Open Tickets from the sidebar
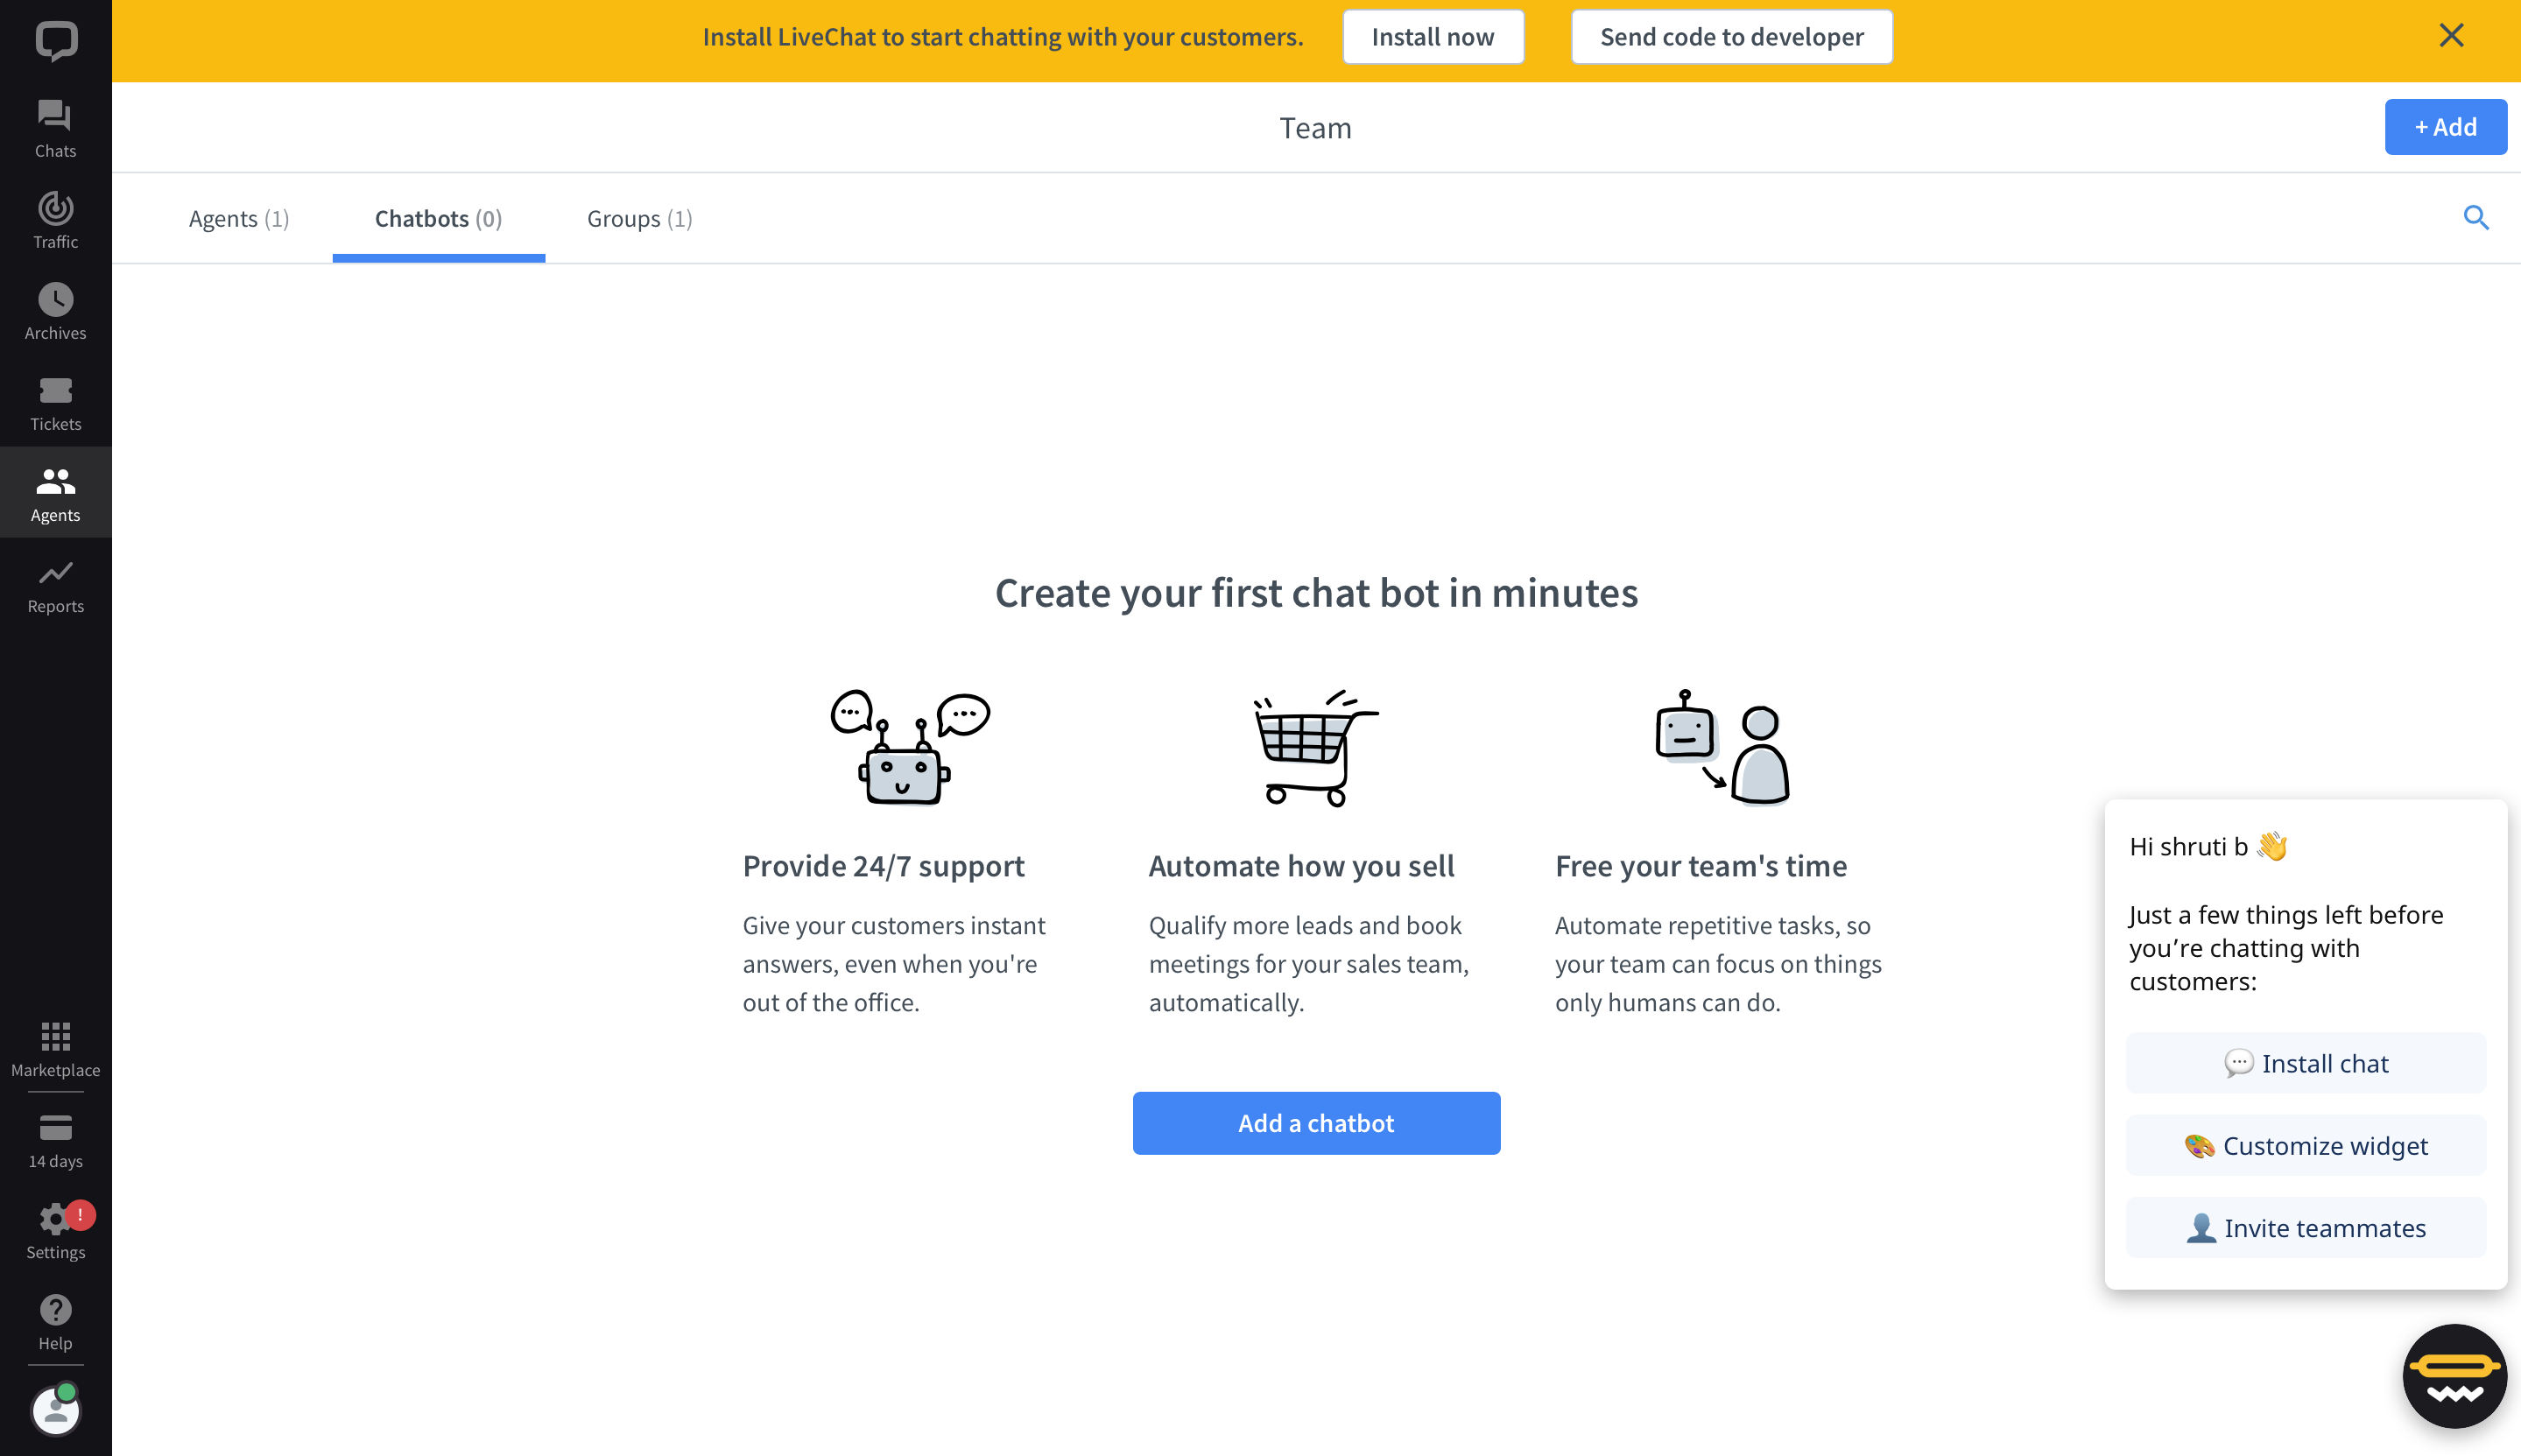 click(x=55, y=403)
